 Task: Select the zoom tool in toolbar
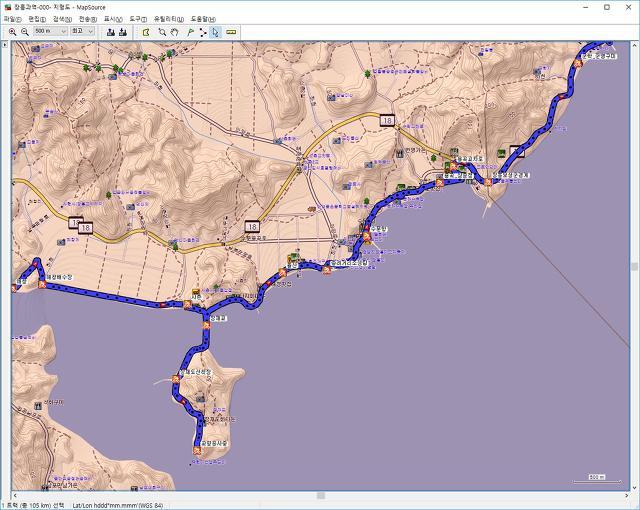point(162,32)
